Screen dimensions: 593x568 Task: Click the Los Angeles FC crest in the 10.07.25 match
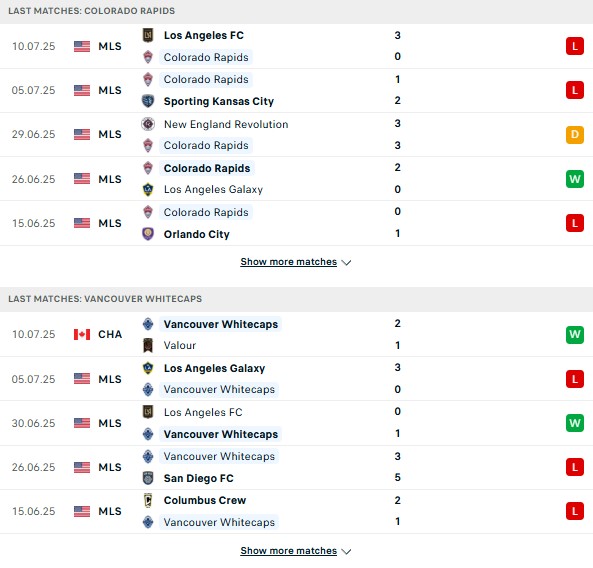(148, 35)
